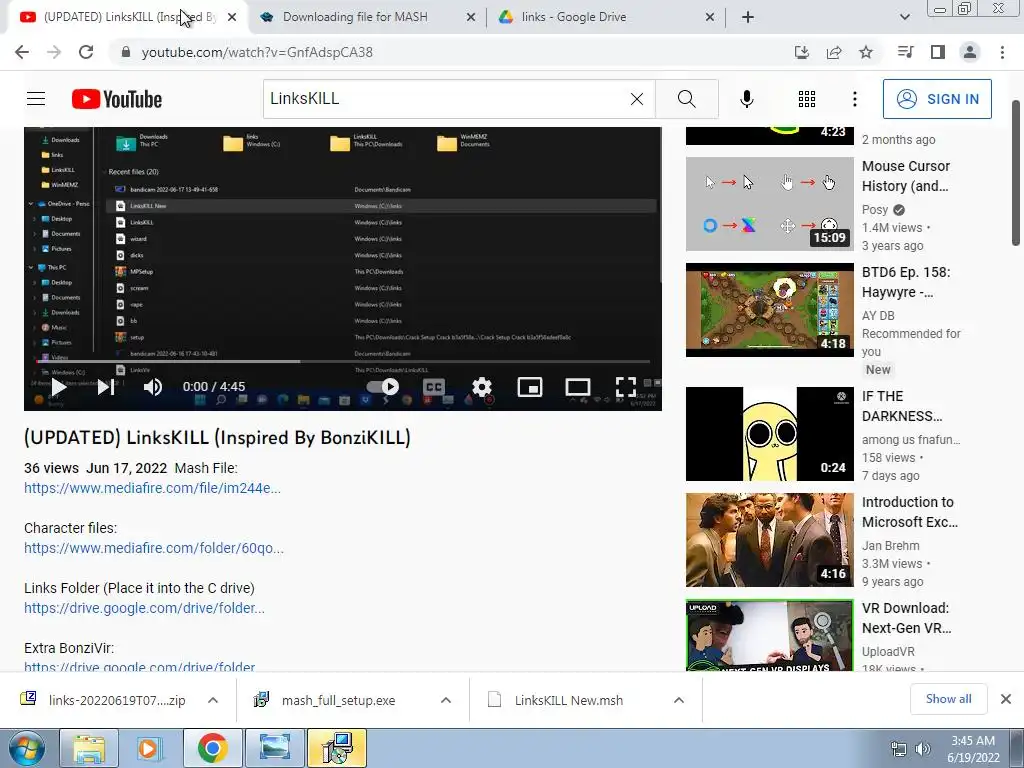Open YouTube hamburger guide menu
The height and width of the screenshot is (768, 1024).
pyautogui.click(x=36, y=99)
